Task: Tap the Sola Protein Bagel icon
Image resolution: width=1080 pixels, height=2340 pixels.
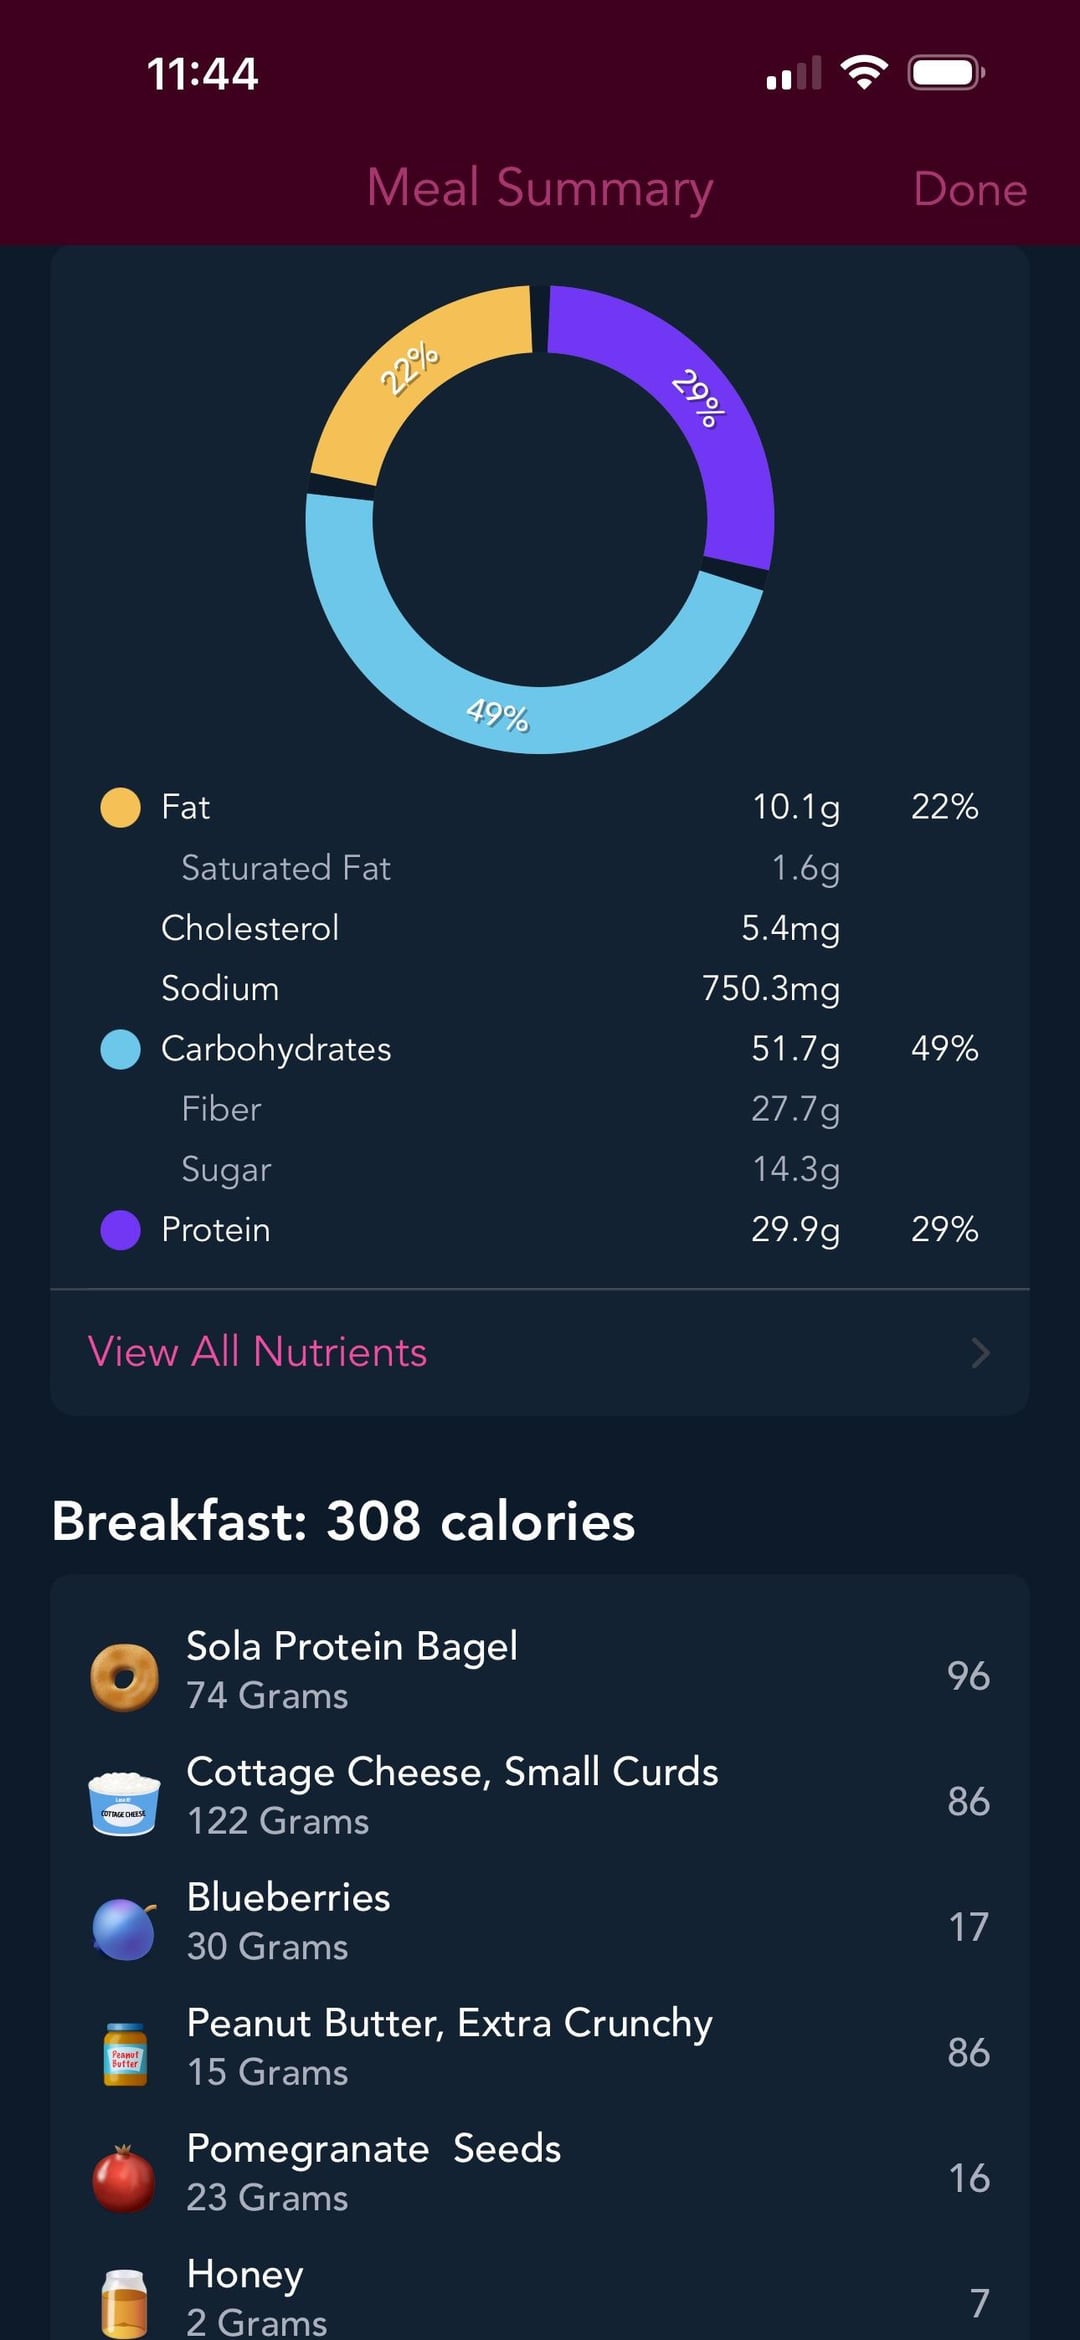Action: pyautogui.click(x=124, y=1677)
